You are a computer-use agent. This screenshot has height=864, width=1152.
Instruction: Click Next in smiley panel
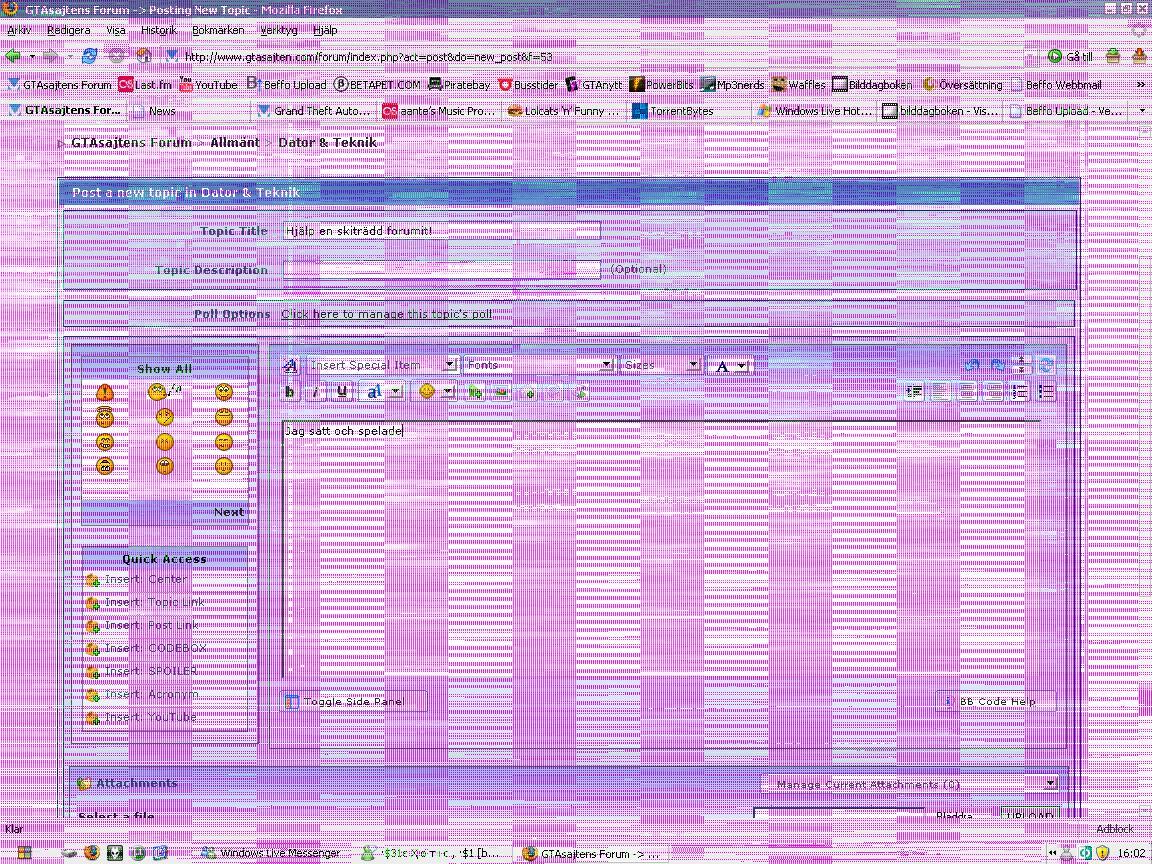click(228, 512)
